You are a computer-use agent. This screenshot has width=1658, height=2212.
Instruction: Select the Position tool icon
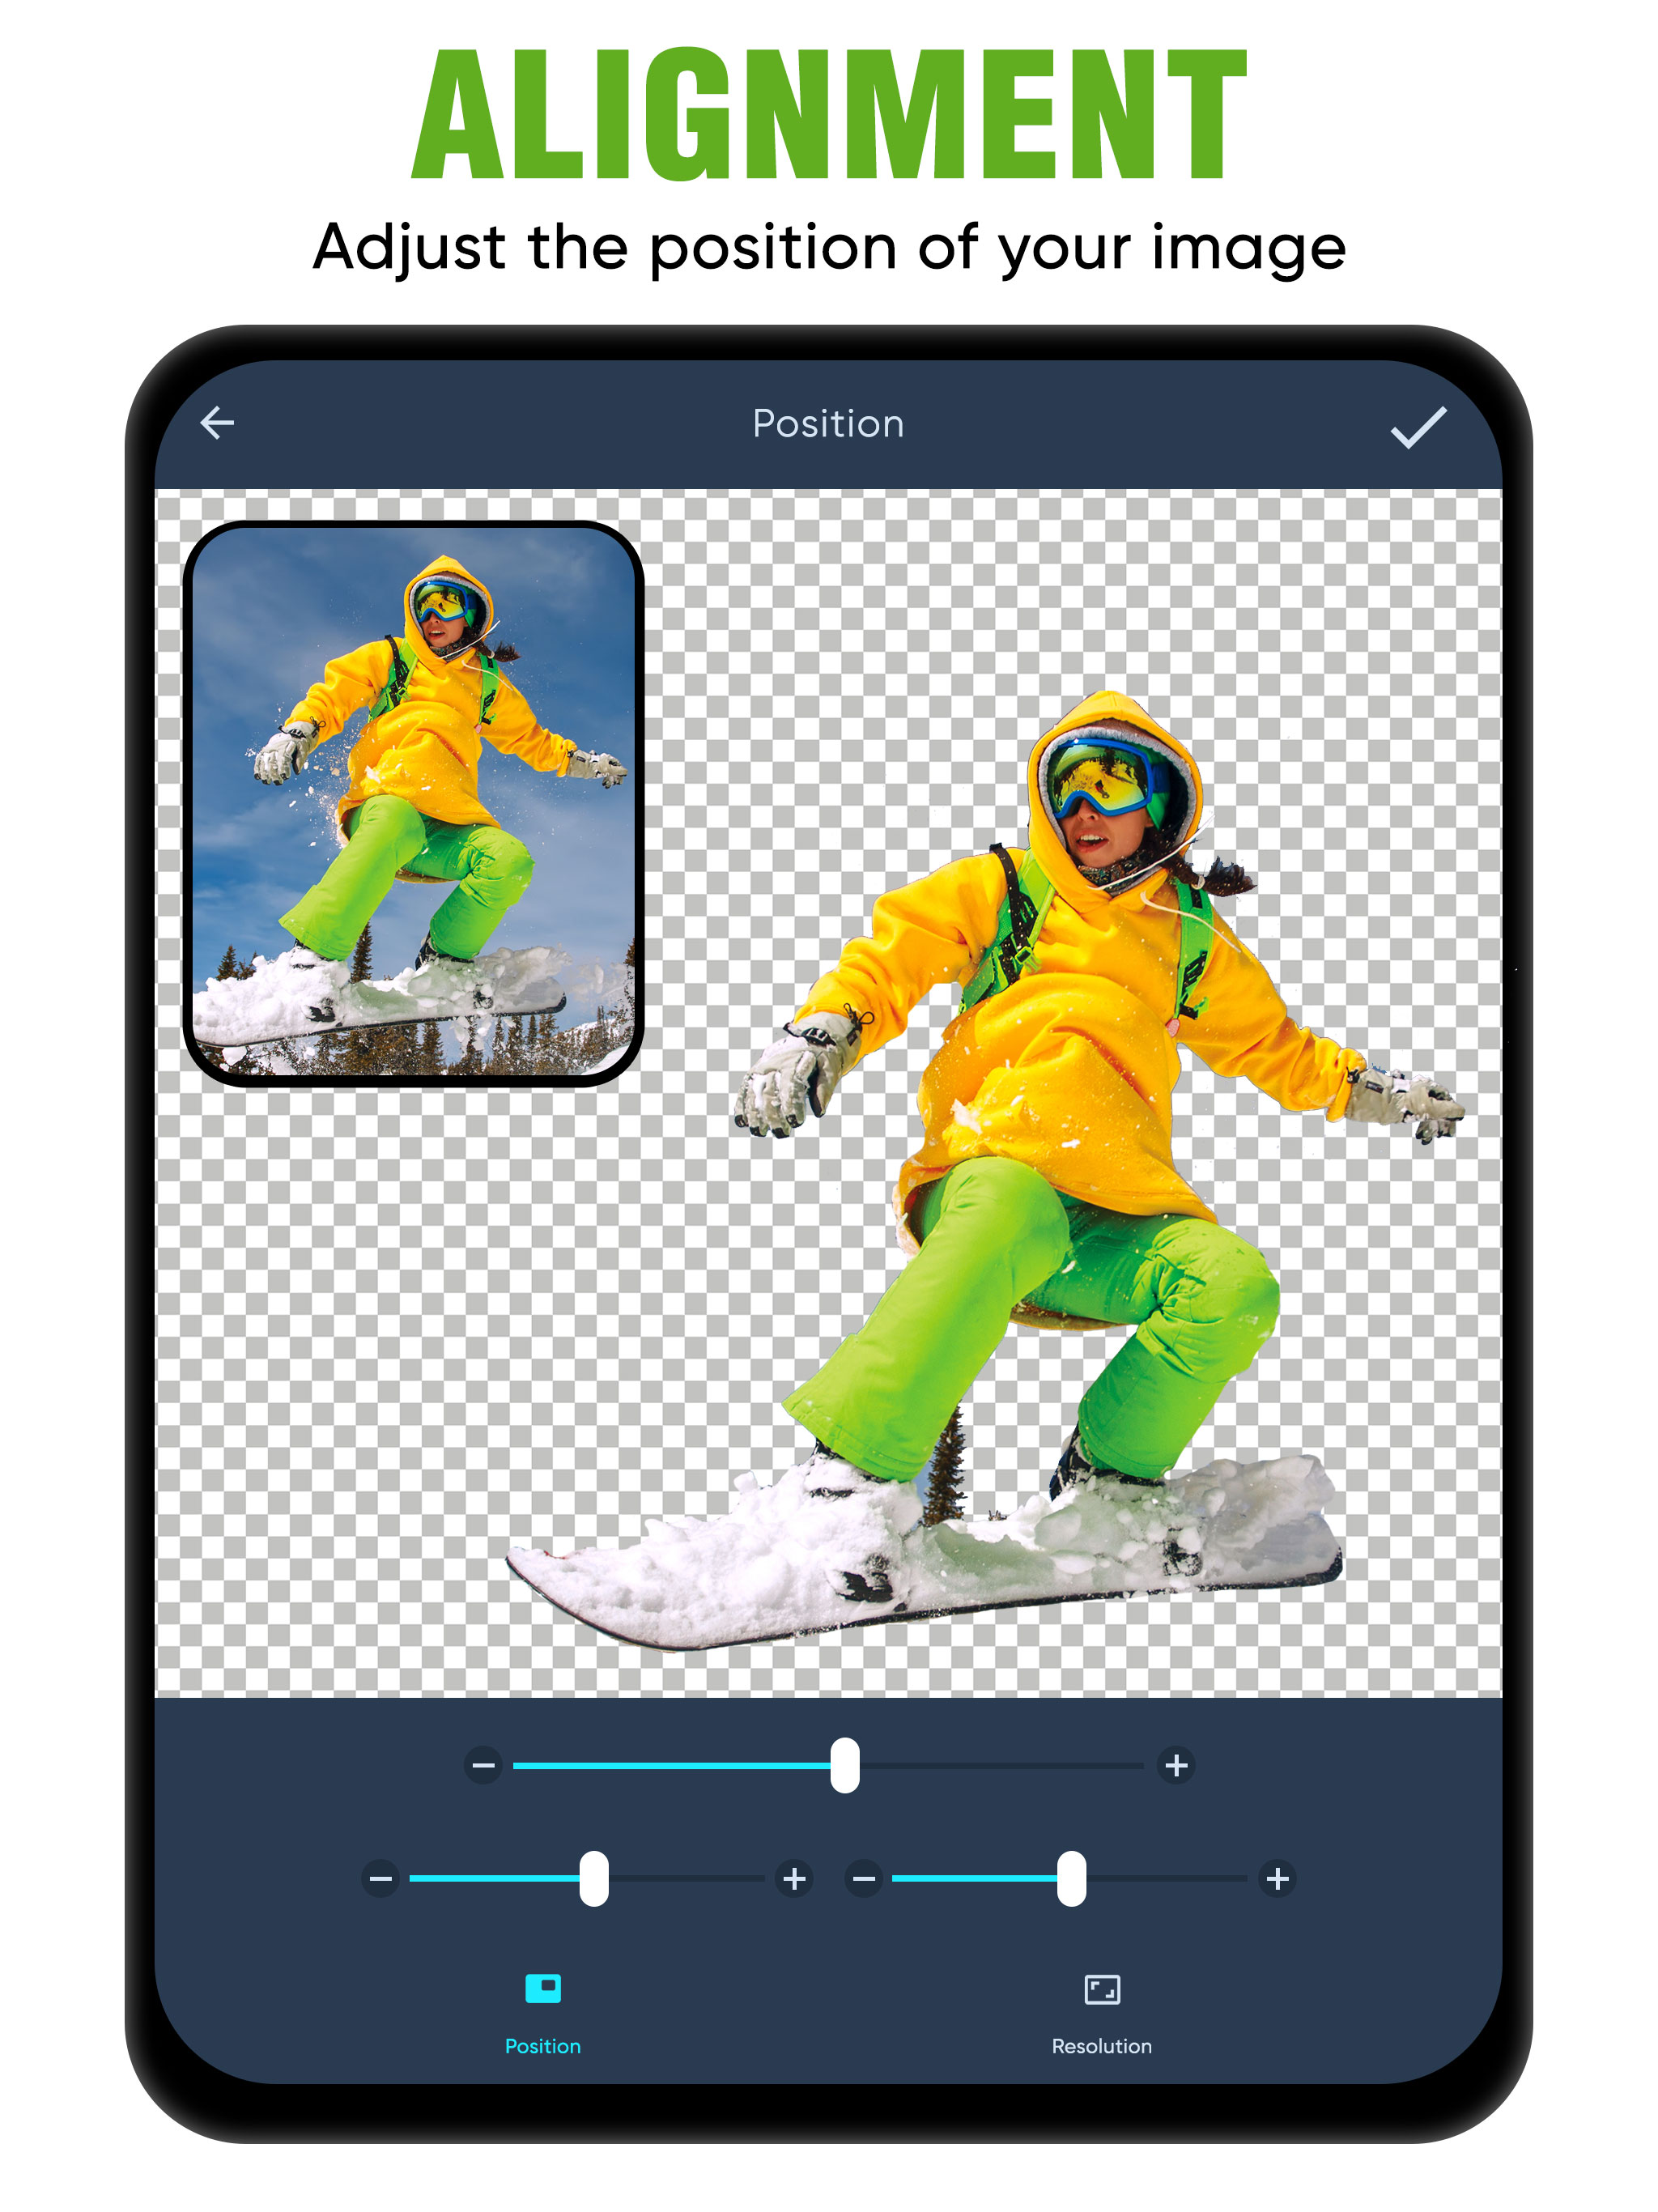[543, 1988]
